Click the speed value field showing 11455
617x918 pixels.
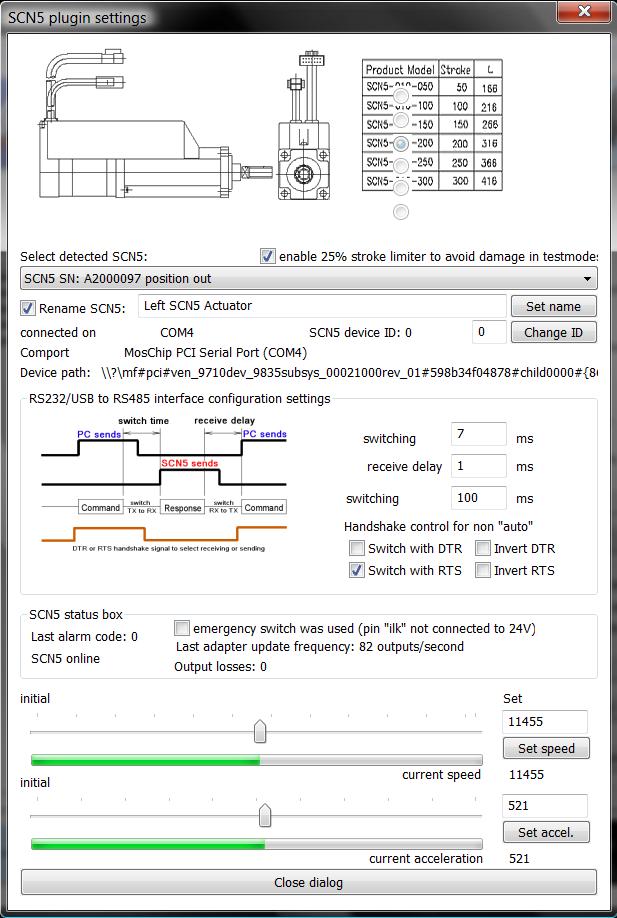(544, 722)
